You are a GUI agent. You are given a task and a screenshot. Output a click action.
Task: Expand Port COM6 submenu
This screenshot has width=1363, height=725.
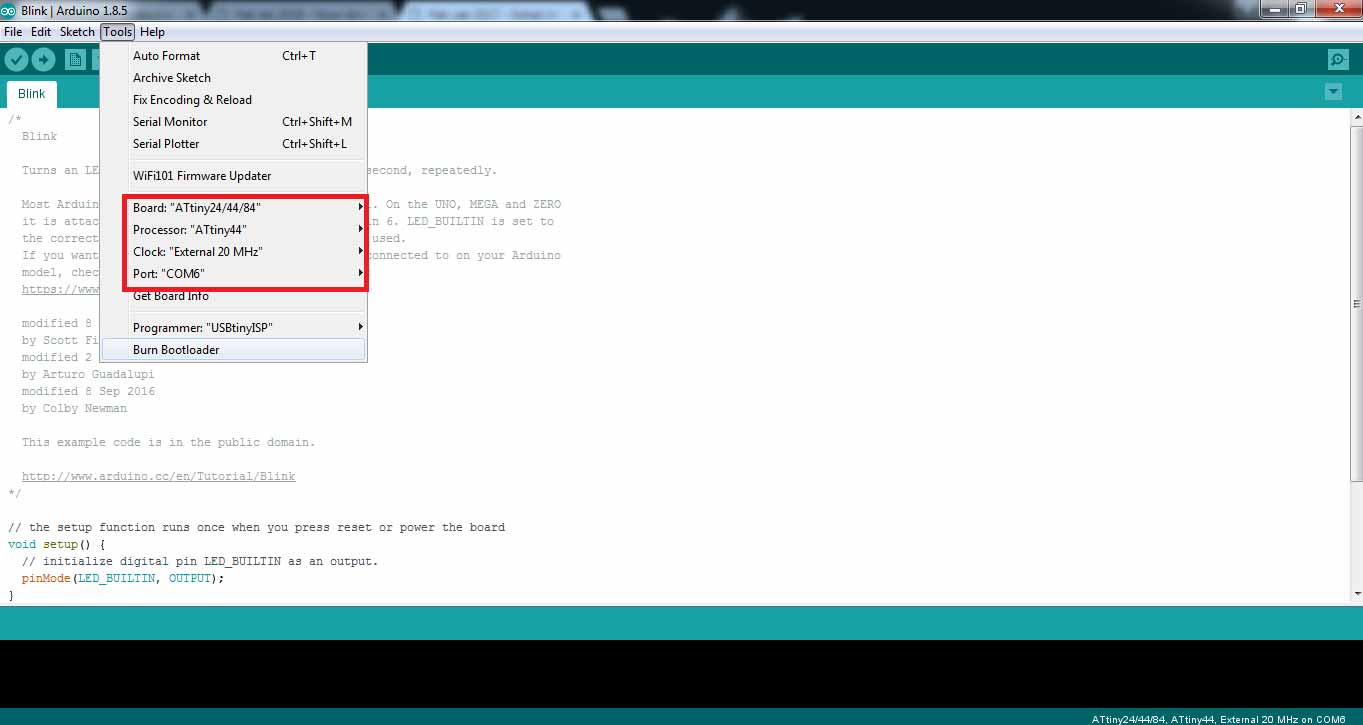234,274
